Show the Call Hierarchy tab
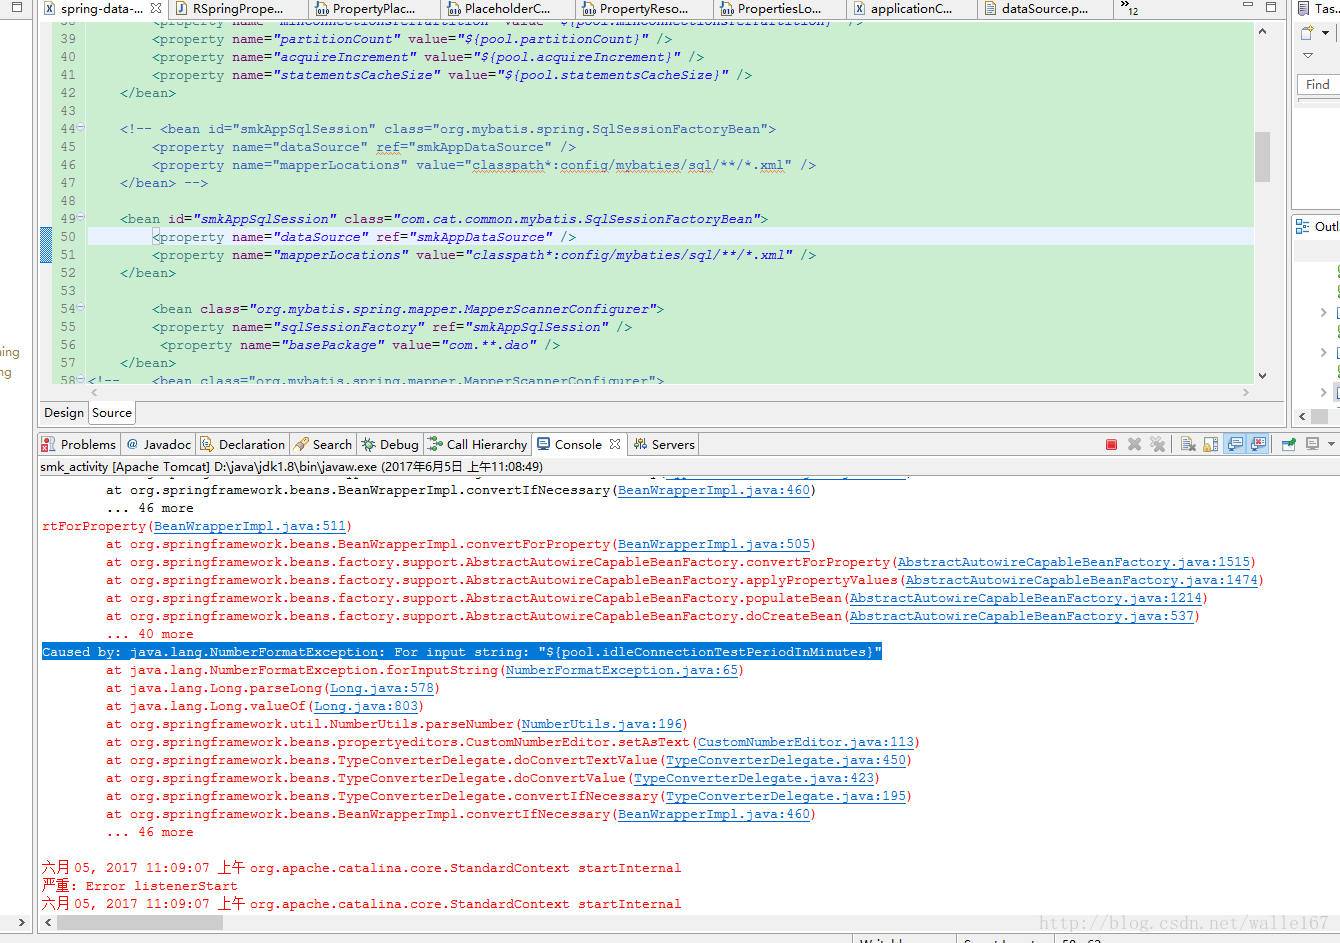This screenshot has height=943, width=1340. pyautogui.click(x=477, y=444)
